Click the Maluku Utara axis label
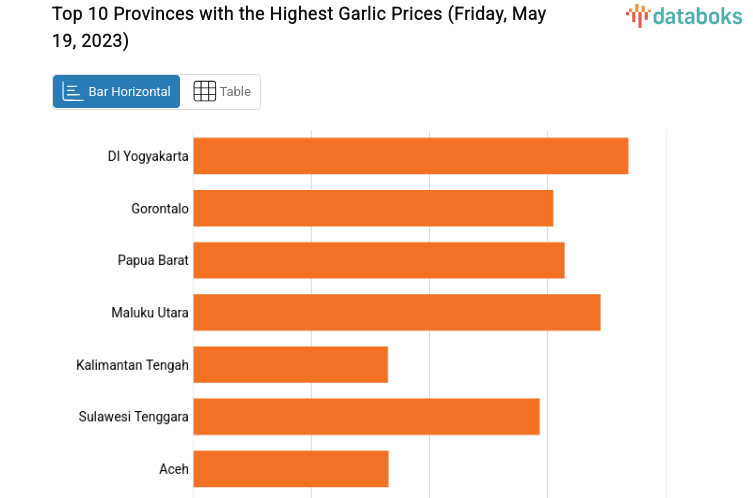 pos(150,312)
